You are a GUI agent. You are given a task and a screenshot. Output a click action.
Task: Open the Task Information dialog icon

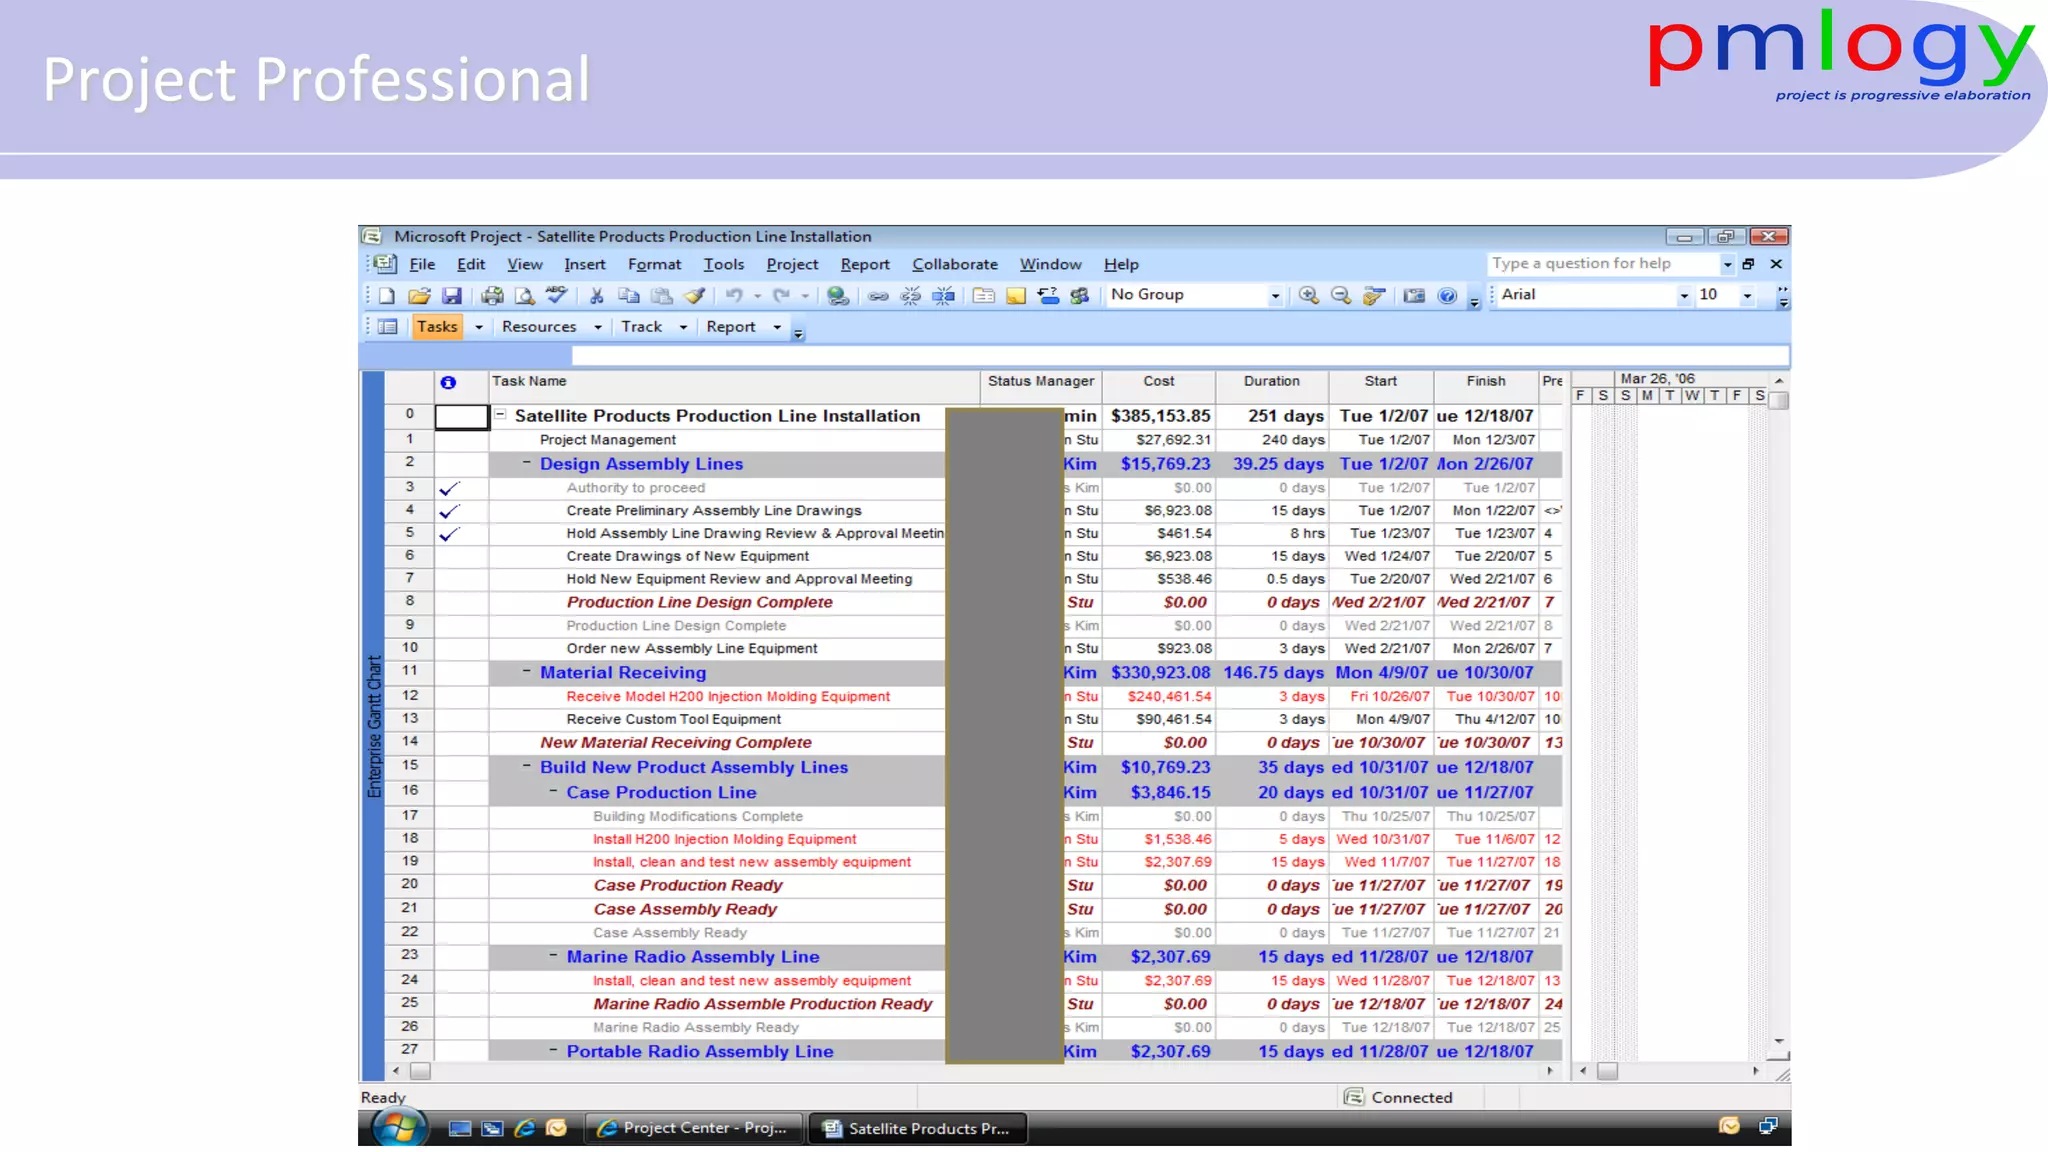(983, 295)
